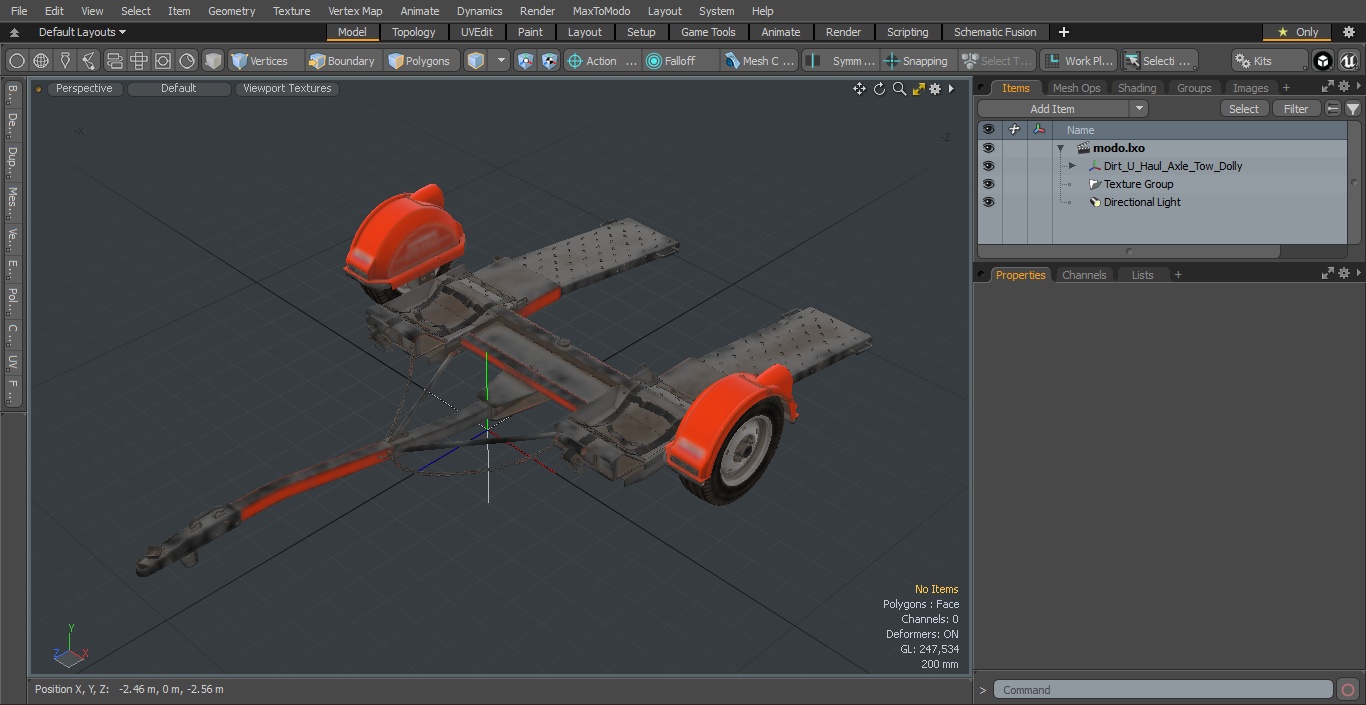Click the Select button in Items panel
1366x705 pixels.
1244,109
